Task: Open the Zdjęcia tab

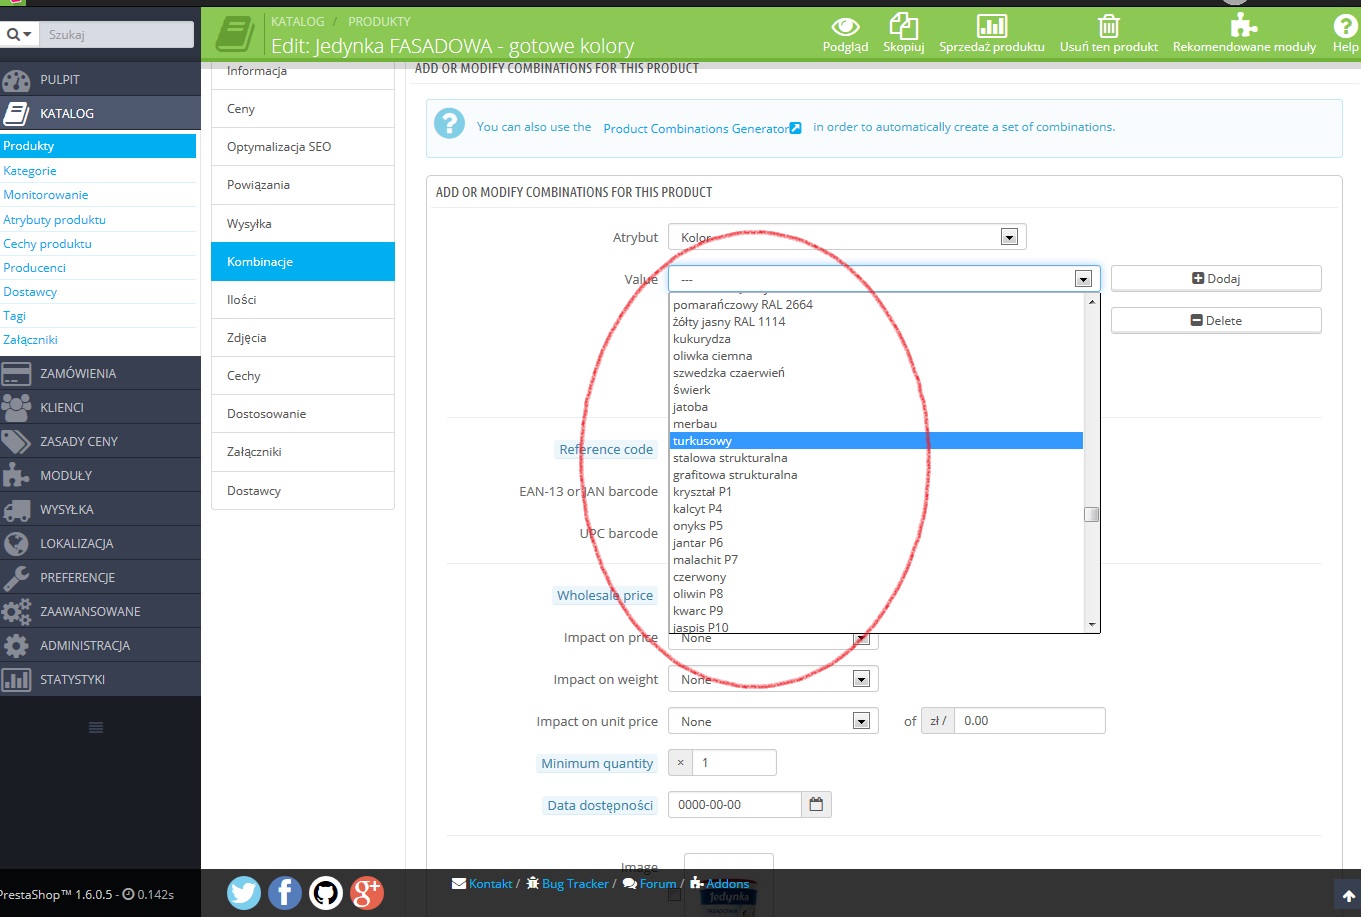Action: (x=303, y=338)
